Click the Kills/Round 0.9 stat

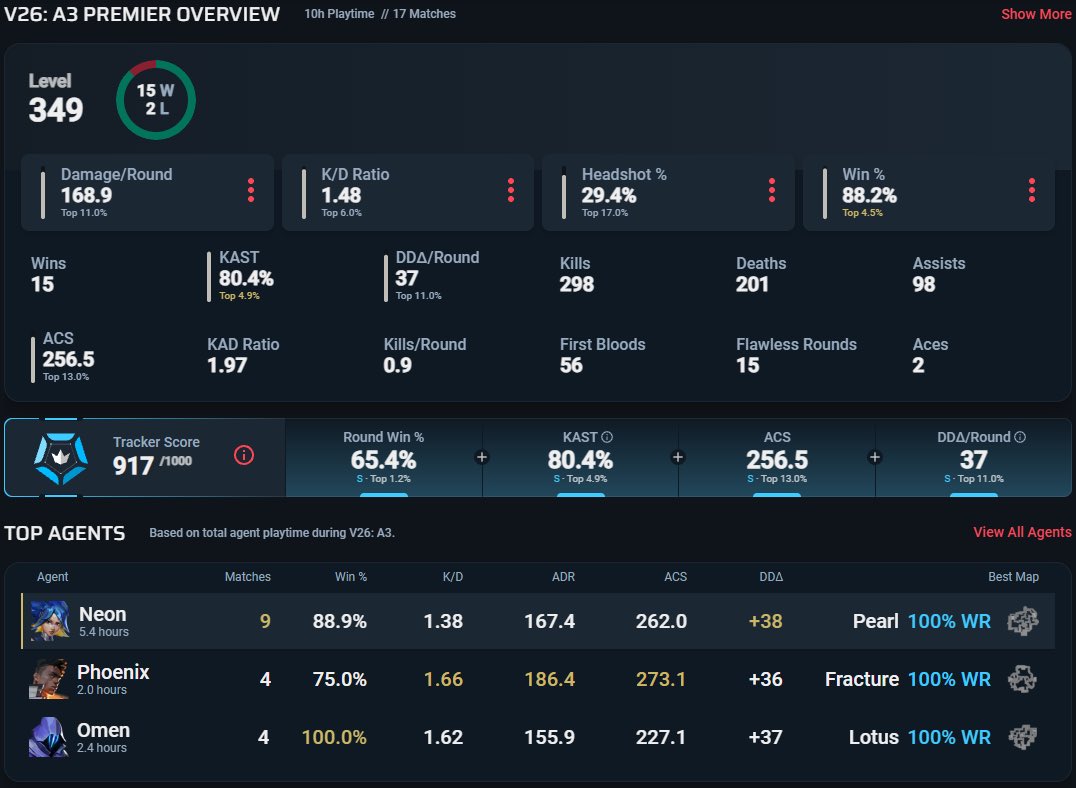coord(425,355)
